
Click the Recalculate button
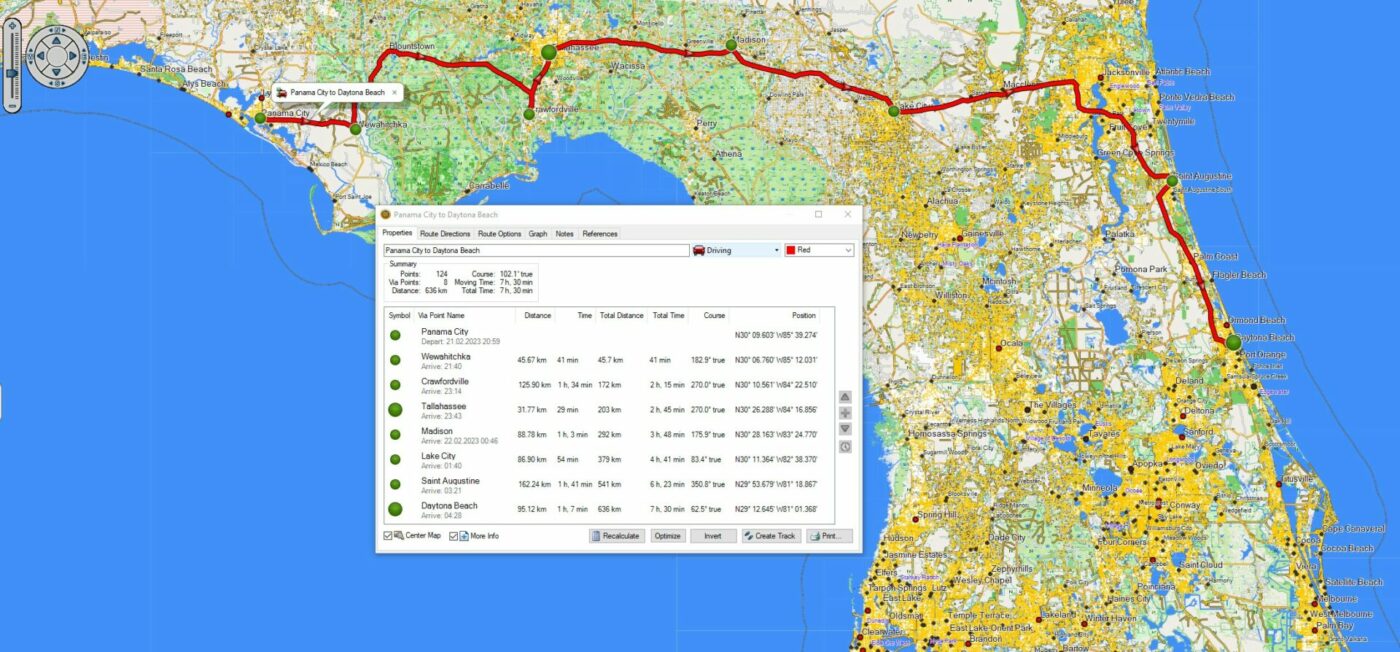pos(617,536)
